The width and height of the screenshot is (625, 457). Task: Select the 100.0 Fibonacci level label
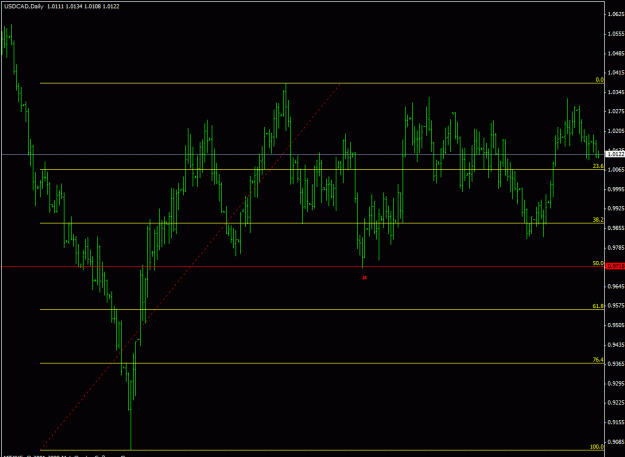point(597,447)
